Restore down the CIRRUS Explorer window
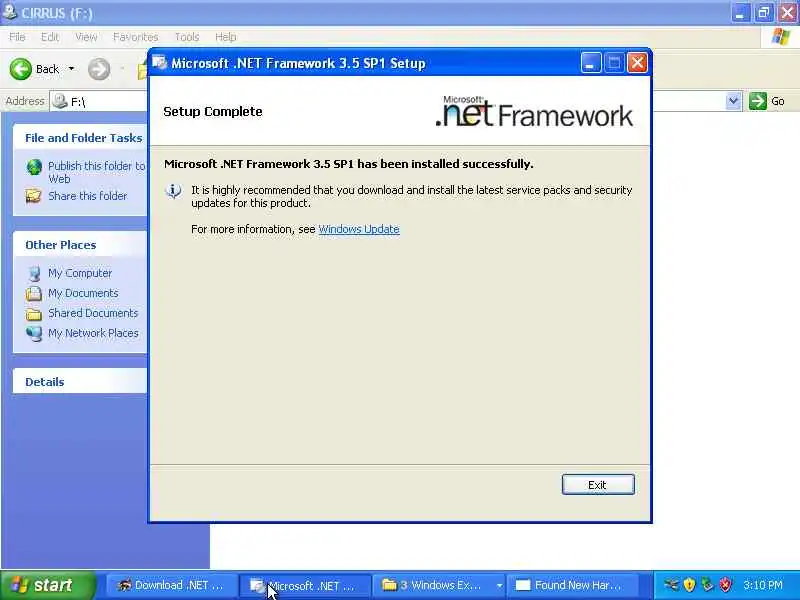Screen dimensions: 800x600 [764, 13]
